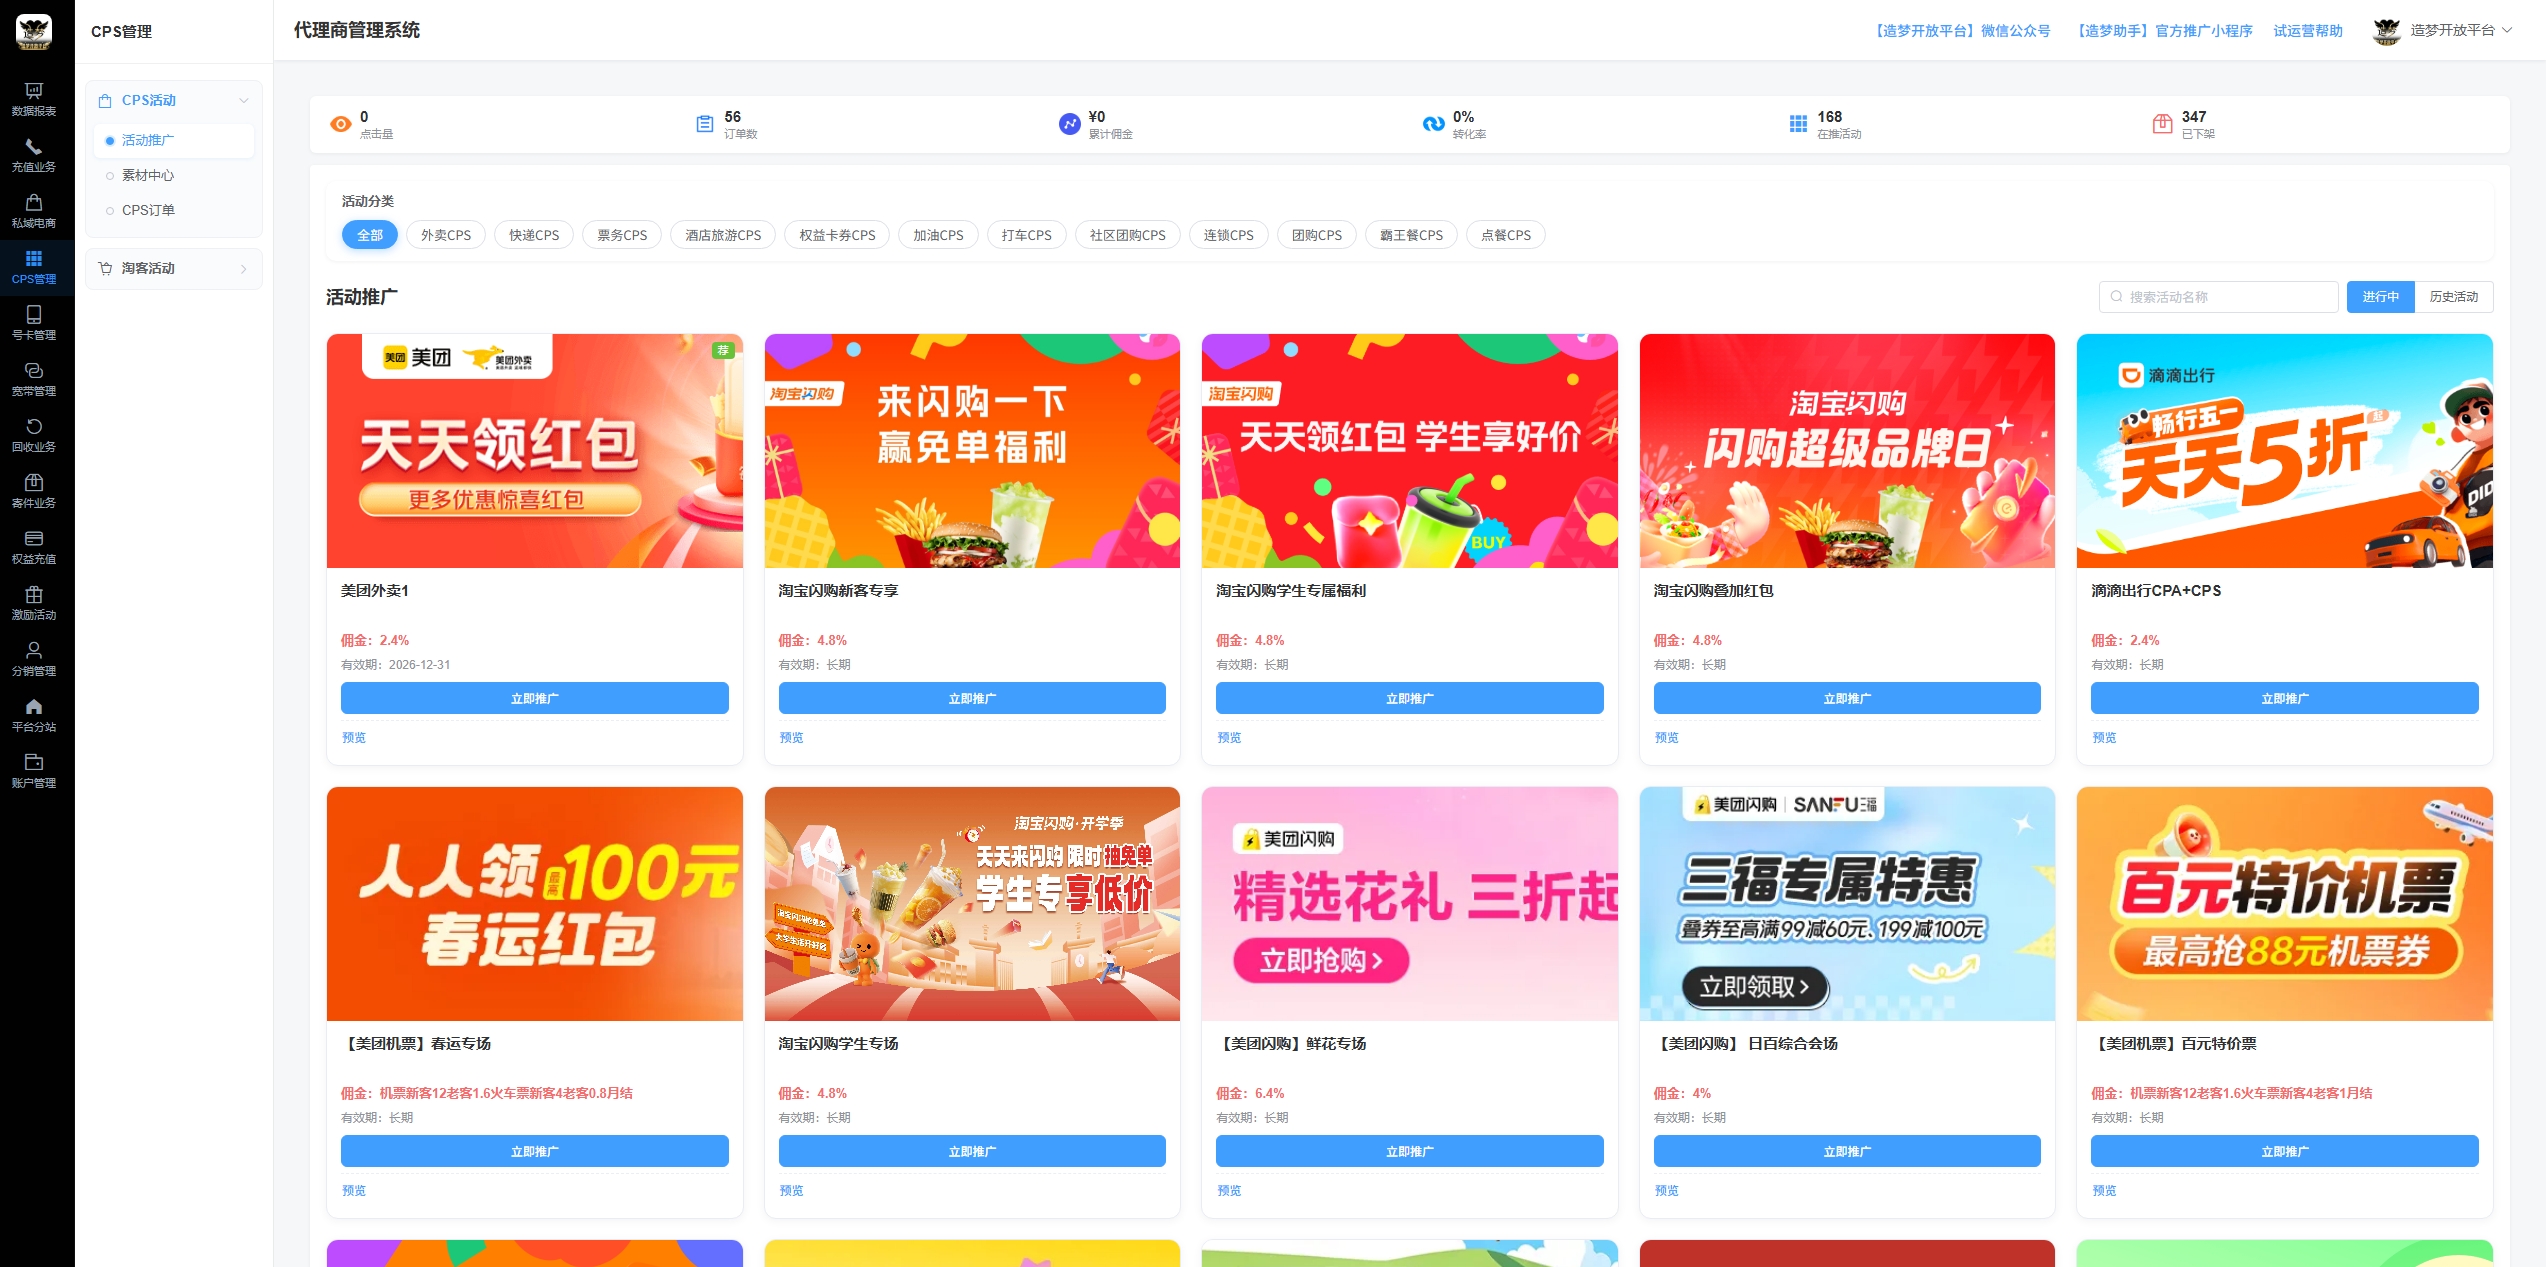Open 充值业务 sidebar item
The width and height of the screenshot is (2546, 1267).
[x=34, y=155]
